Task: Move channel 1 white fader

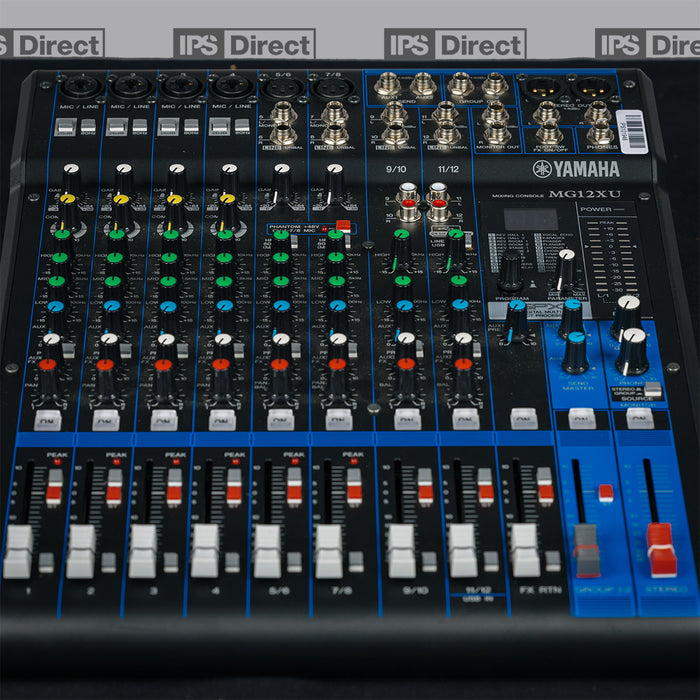Action: (18, 551)
